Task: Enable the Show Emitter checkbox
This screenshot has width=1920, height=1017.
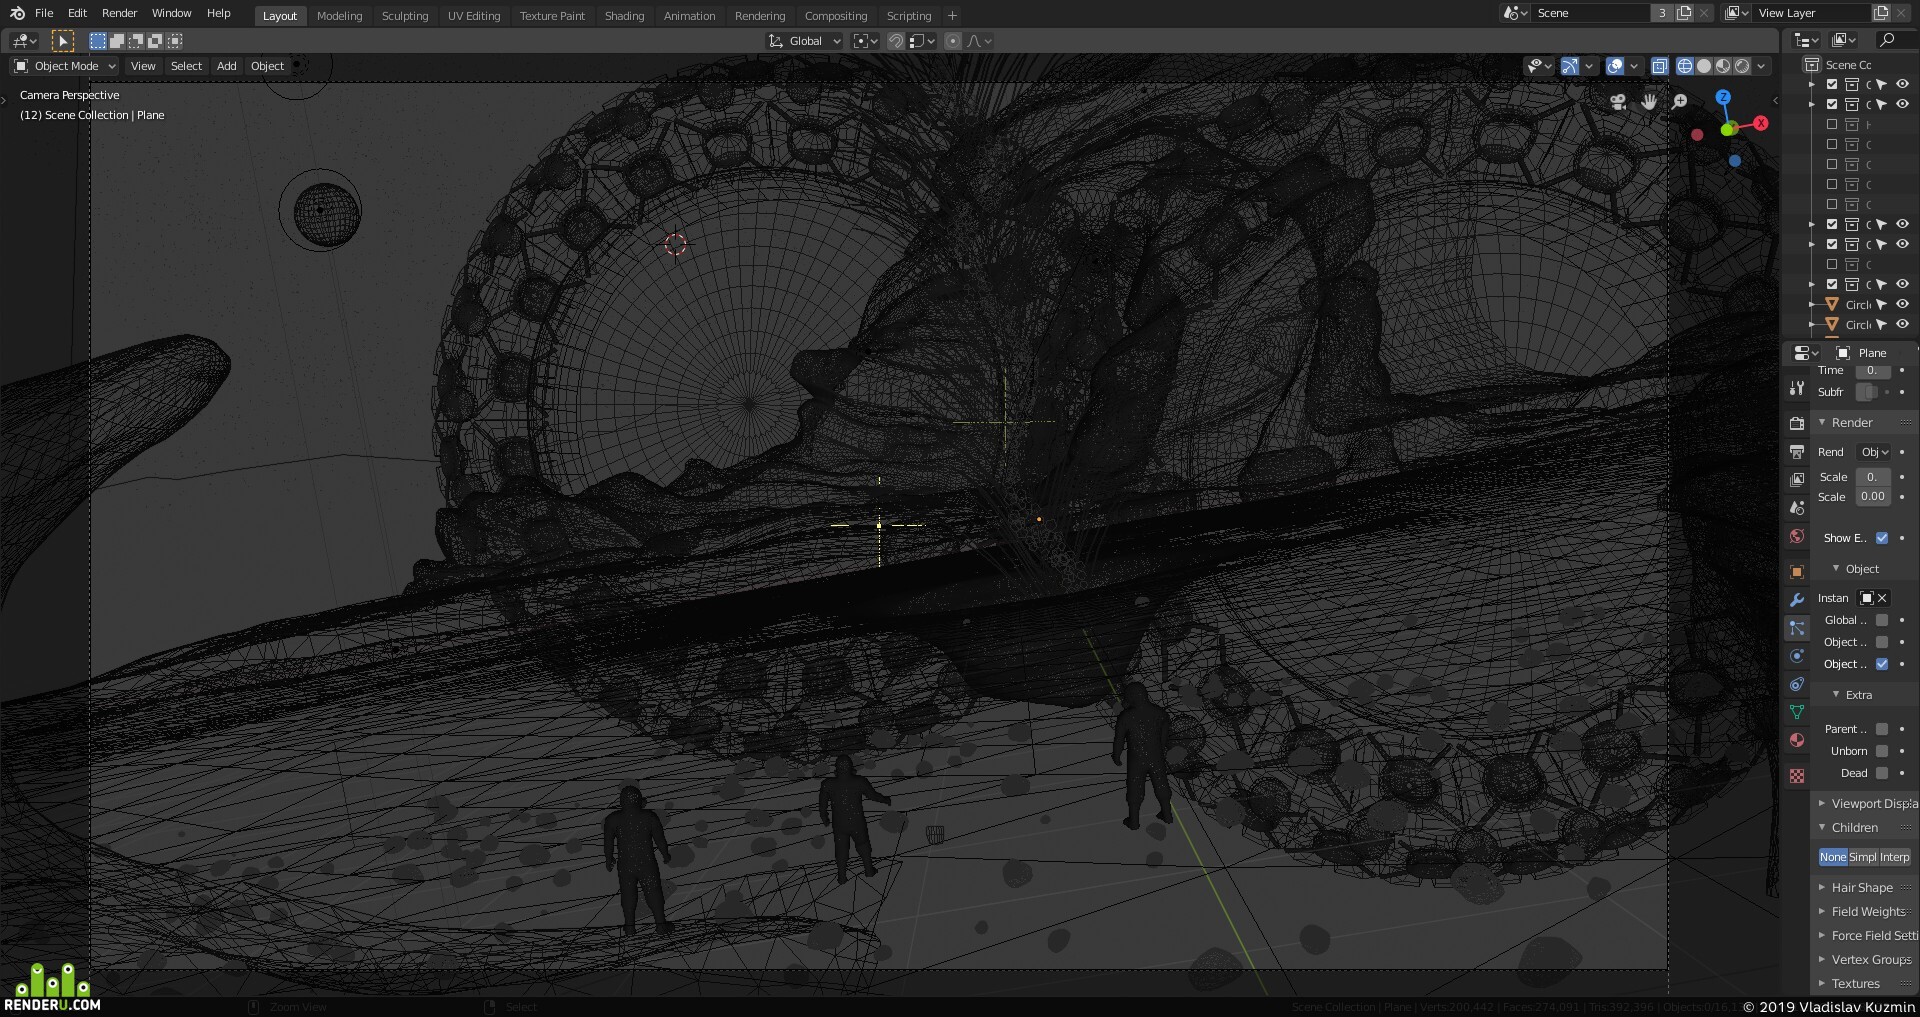Action: coord(1882,538)
